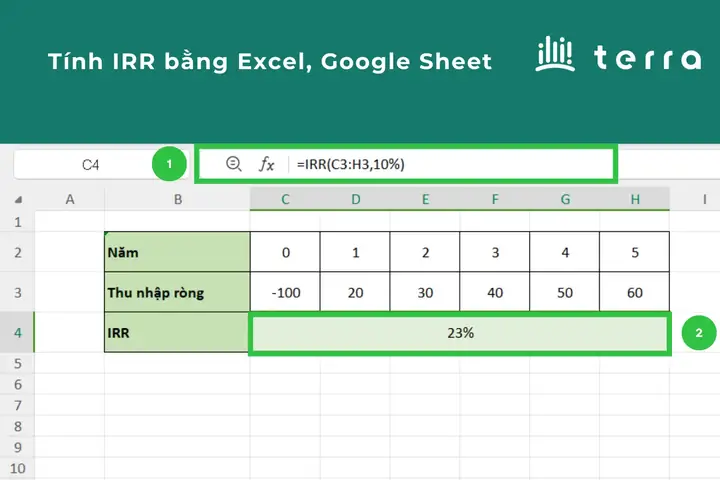Select column E header
The image size is (720, 480).
tap(425, 199)
